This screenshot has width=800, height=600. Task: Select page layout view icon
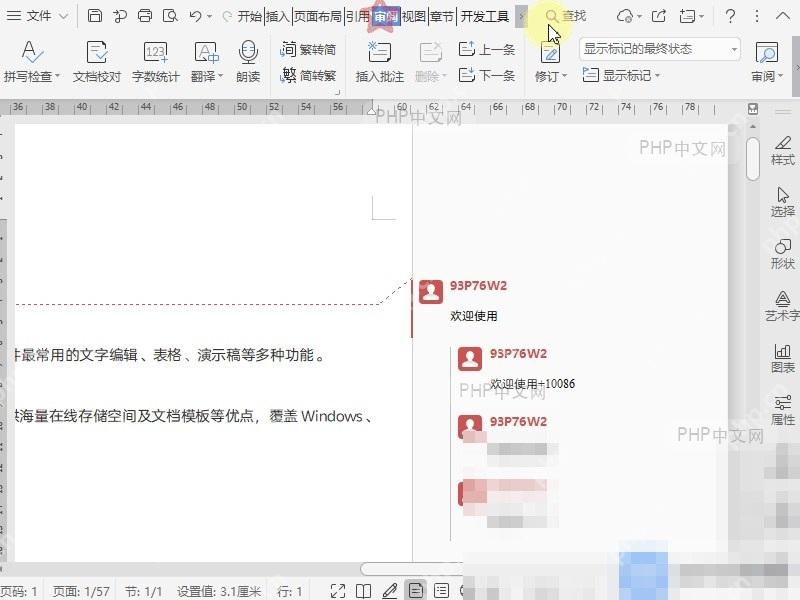click(x=415, y=591)
